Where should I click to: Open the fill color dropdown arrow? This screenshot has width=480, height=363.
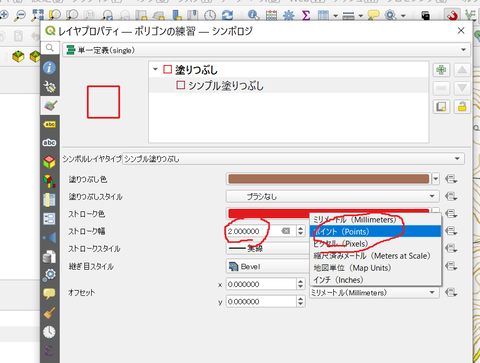[436, 179]
